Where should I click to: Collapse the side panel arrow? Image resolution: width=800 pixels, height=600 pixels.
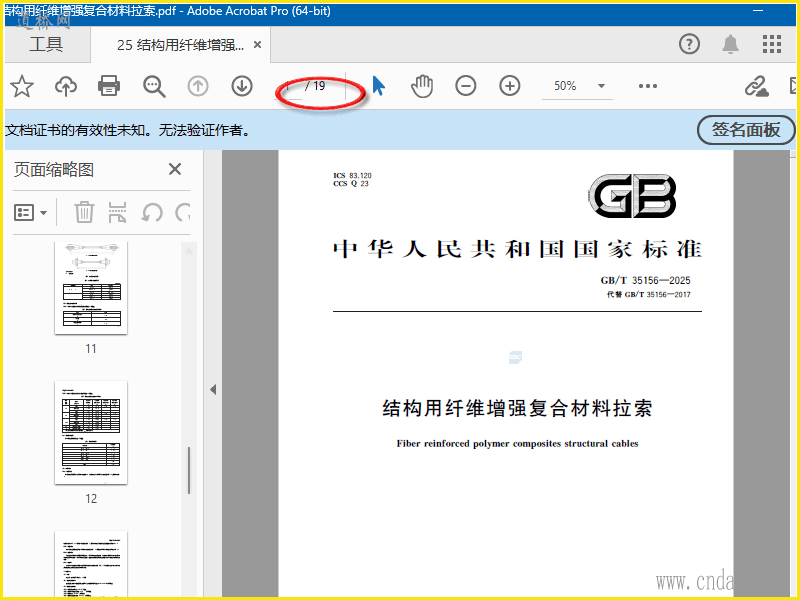213,390
